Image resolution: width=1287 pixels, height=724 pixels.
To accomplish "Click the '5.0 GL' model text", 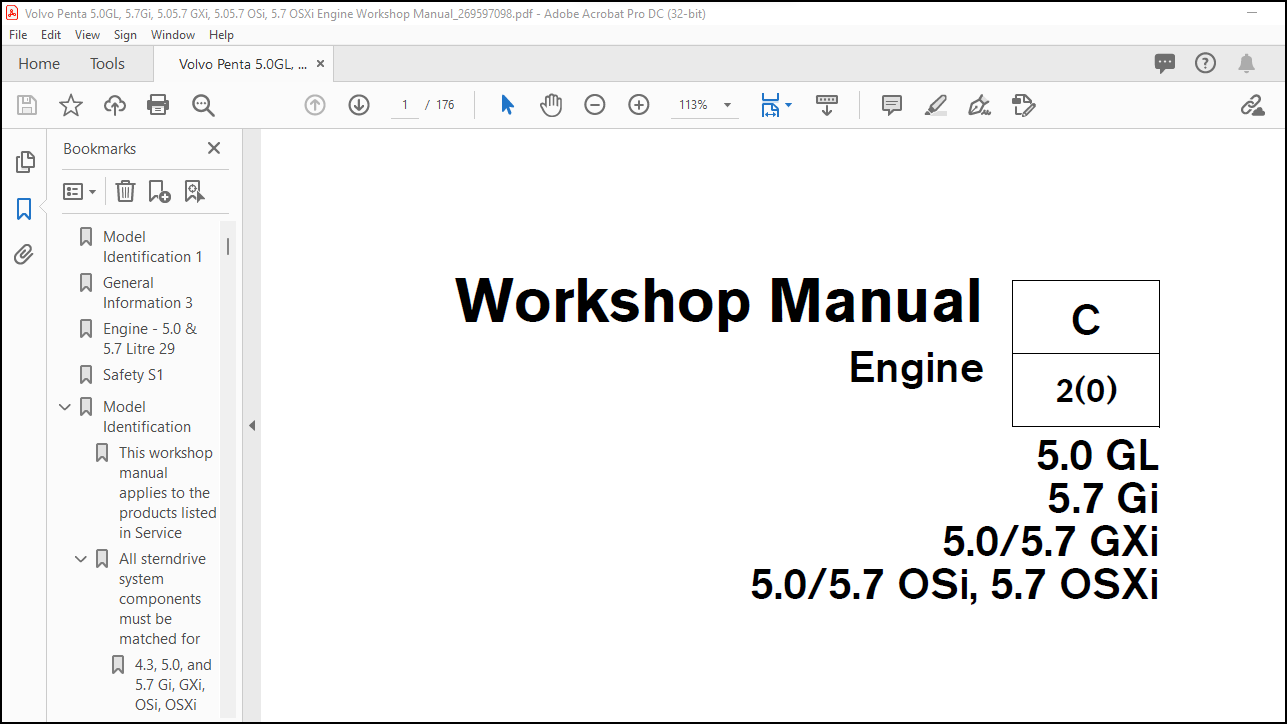I will [x=1098, y=456].
